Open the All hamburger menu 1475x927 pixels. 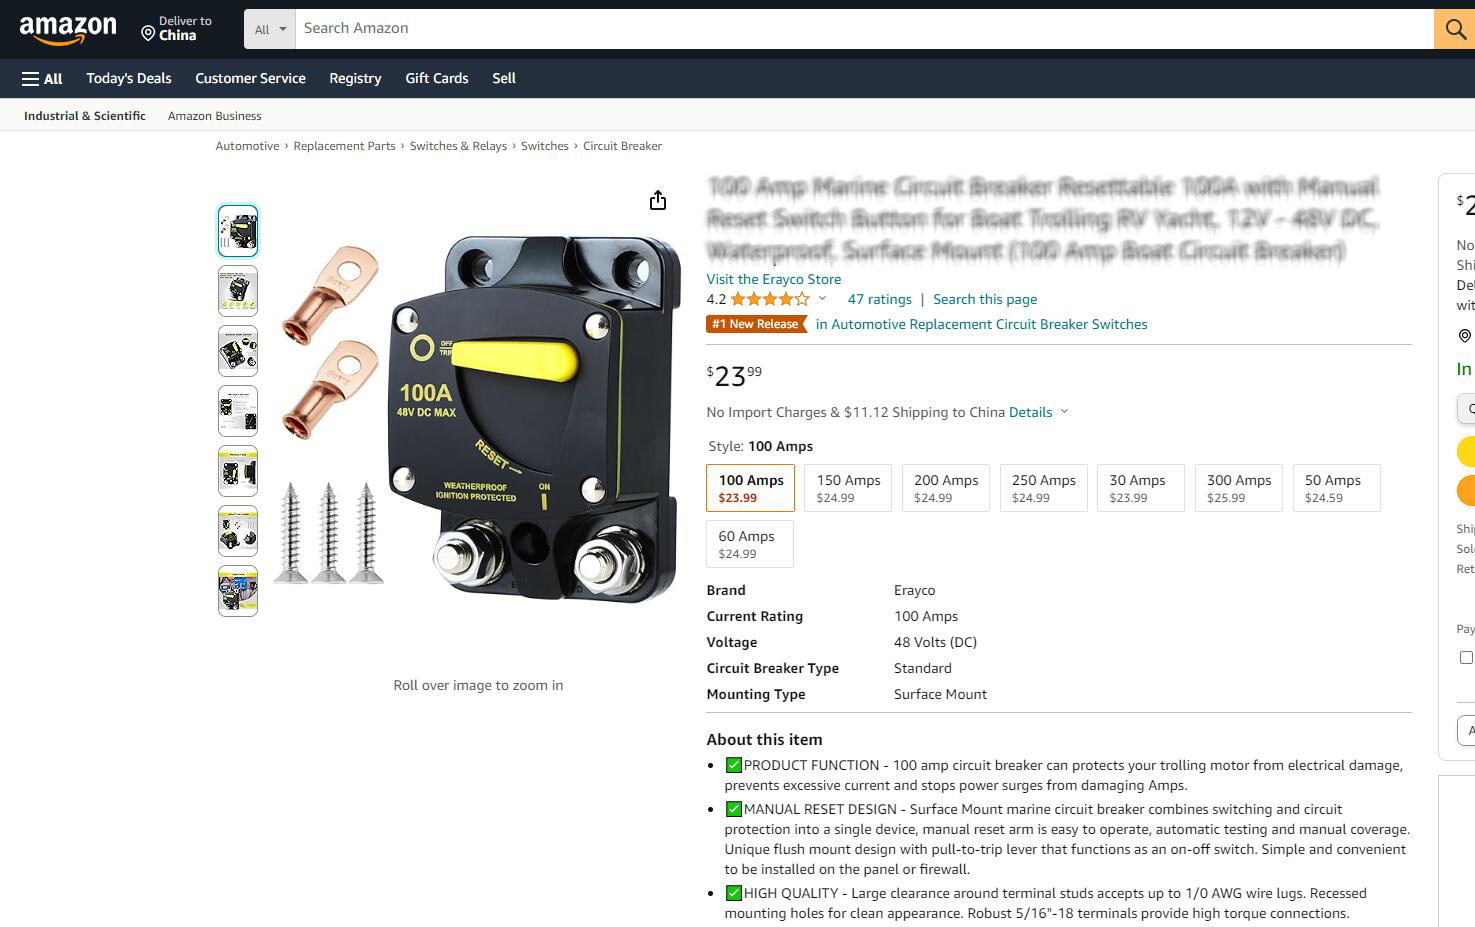[42, 78]
